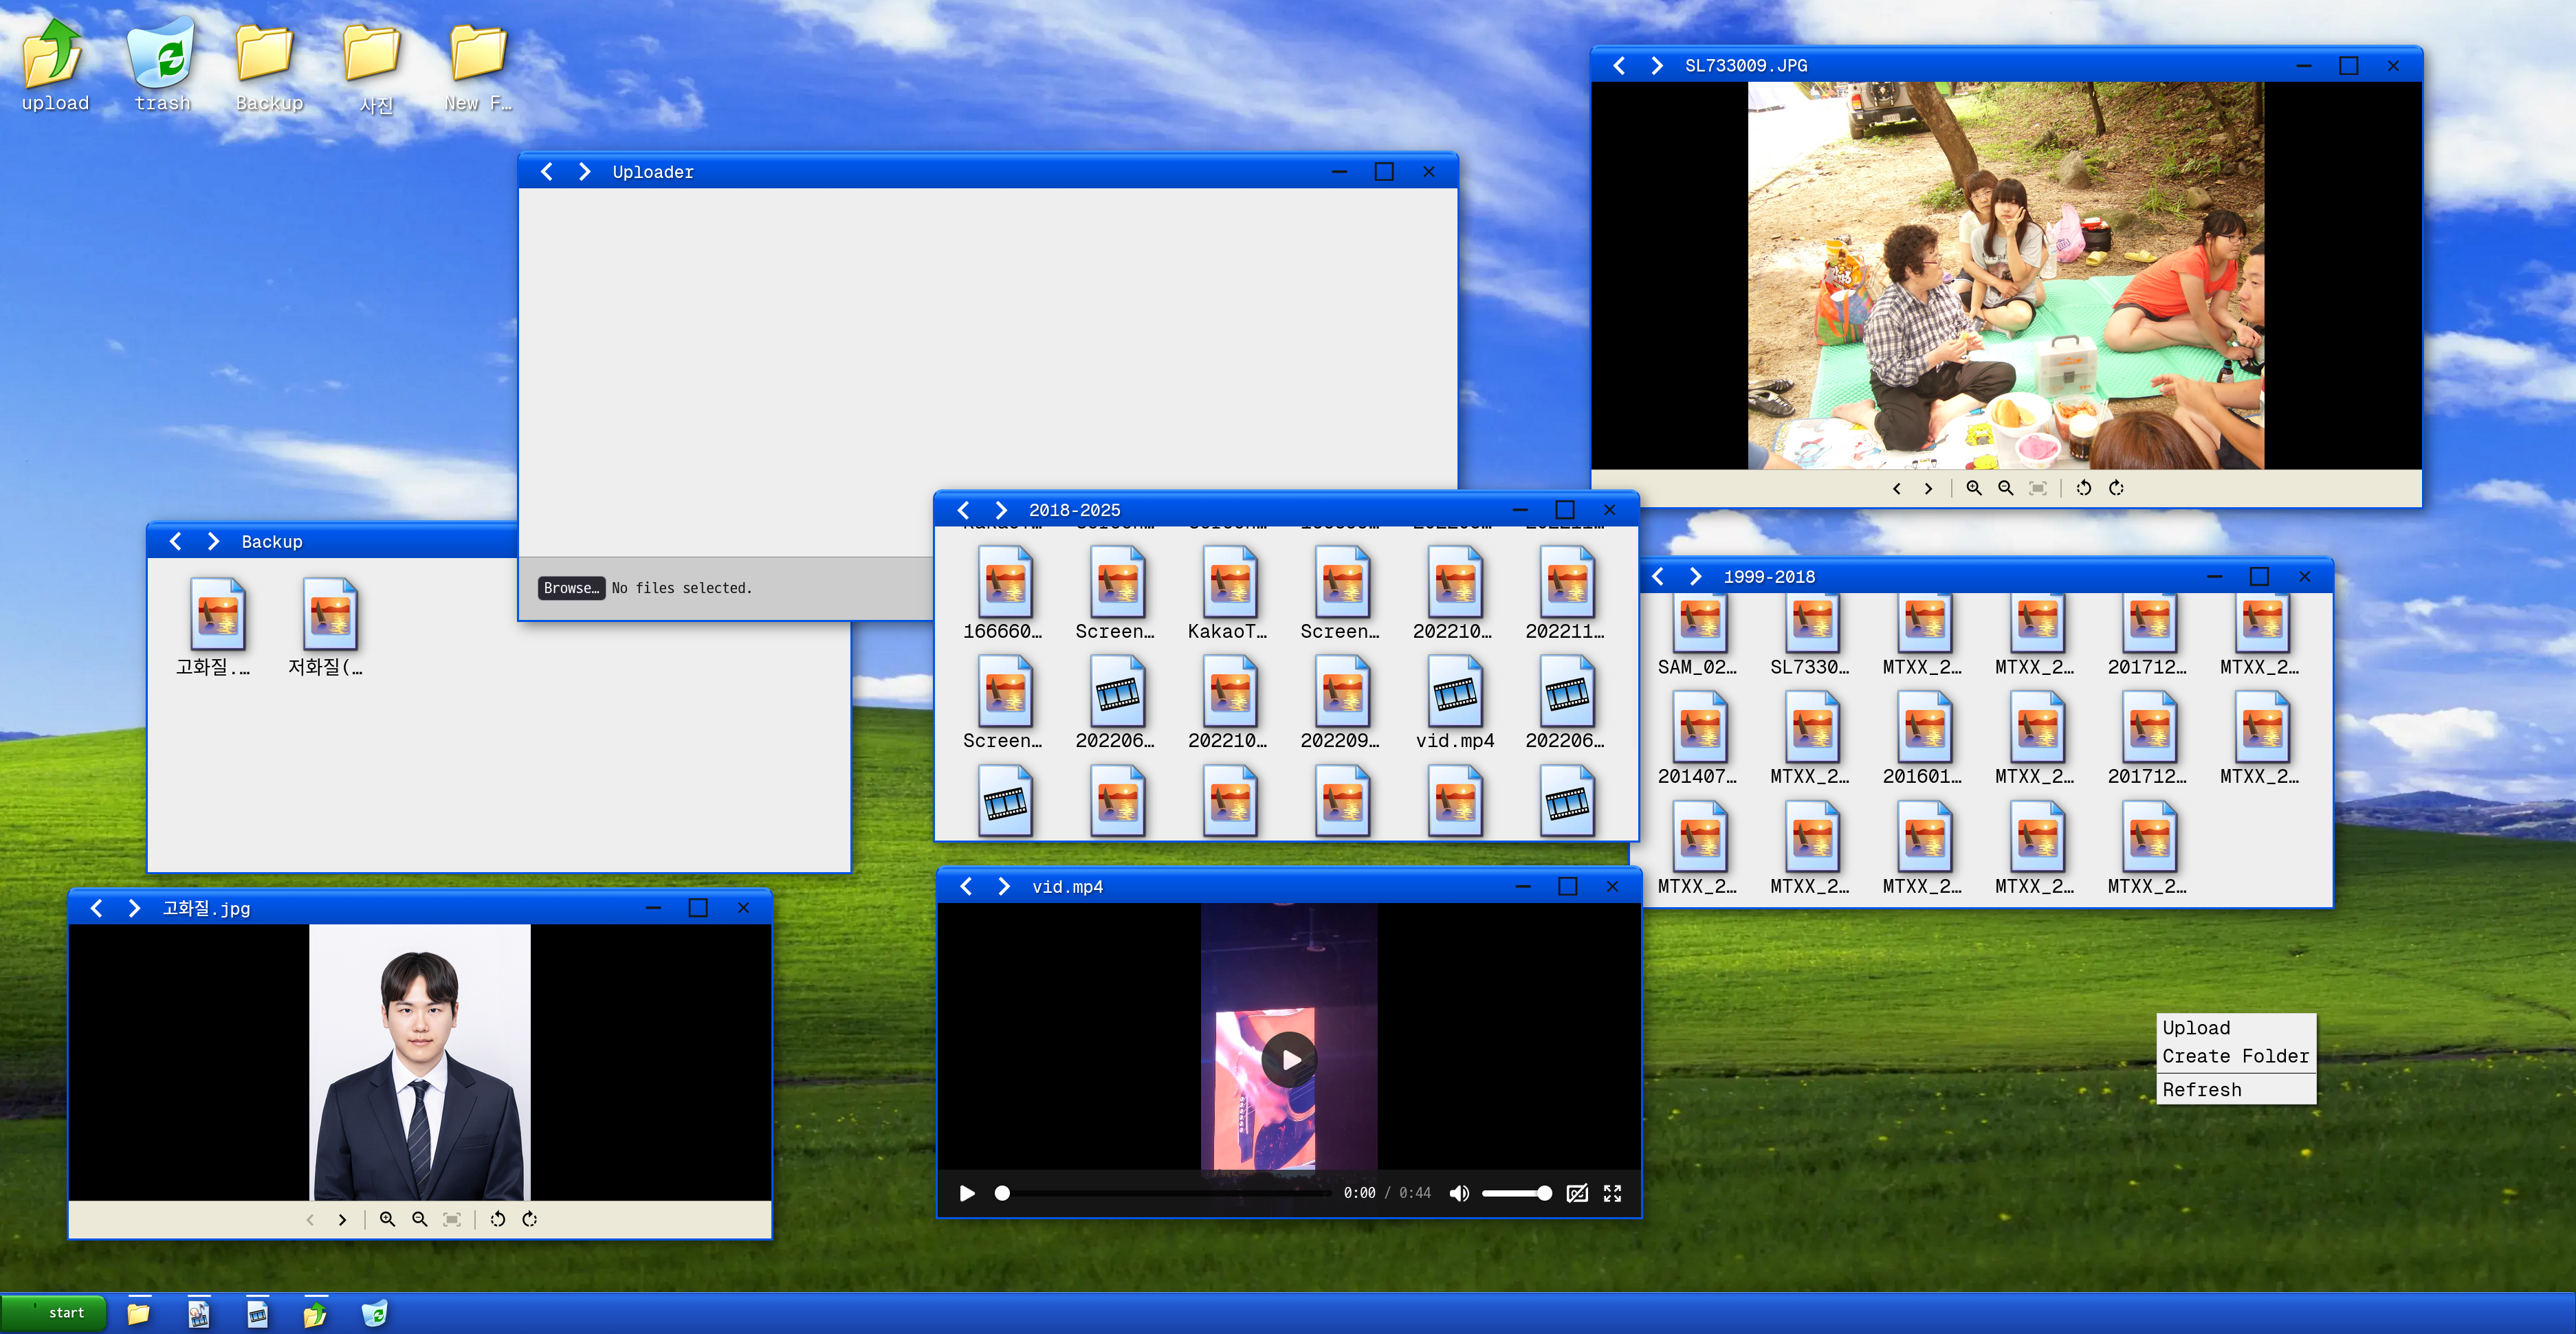This screenshot has width=2576, height=1334.
Task: Open the New F… desktop folder
Action: [x=478, y=64]
